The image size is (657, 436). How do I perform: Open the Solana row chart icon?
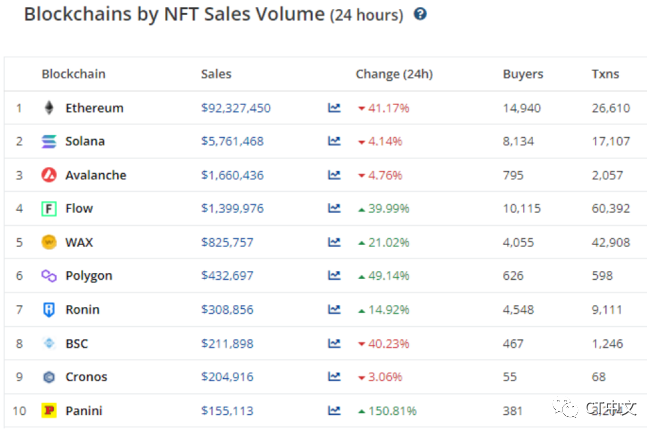point(334,141)
